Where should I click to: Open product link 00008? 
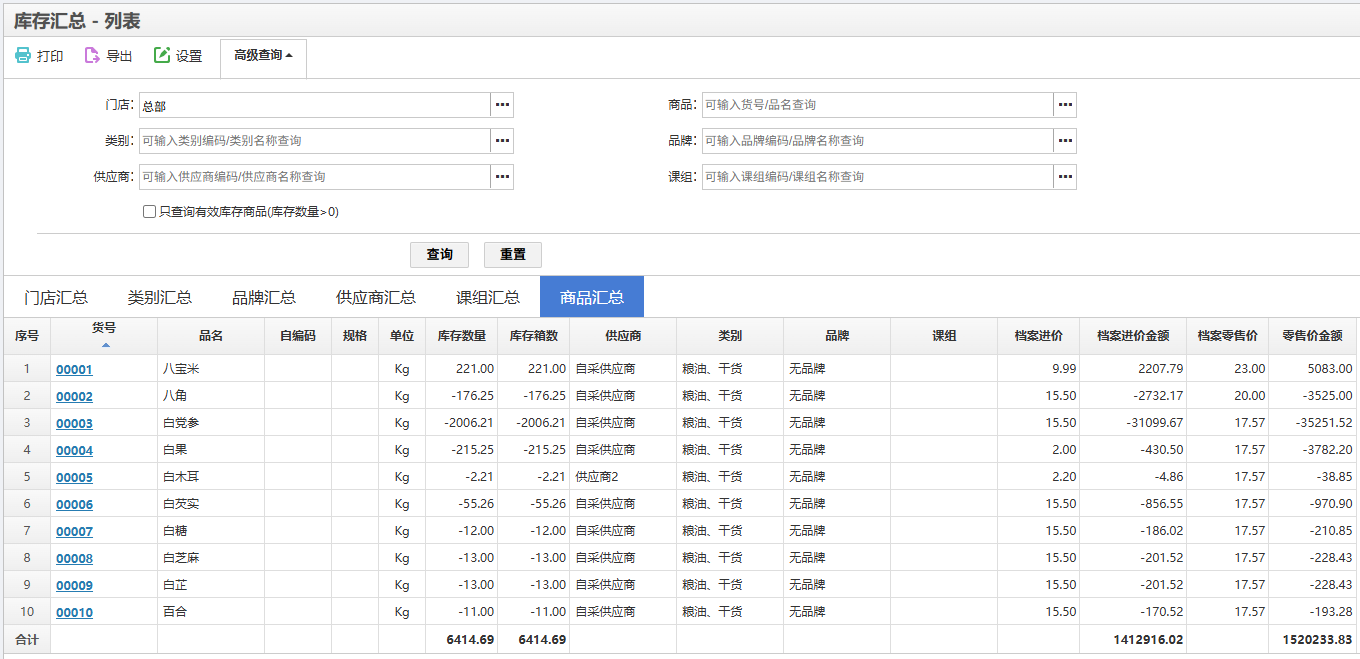[74, 558]
